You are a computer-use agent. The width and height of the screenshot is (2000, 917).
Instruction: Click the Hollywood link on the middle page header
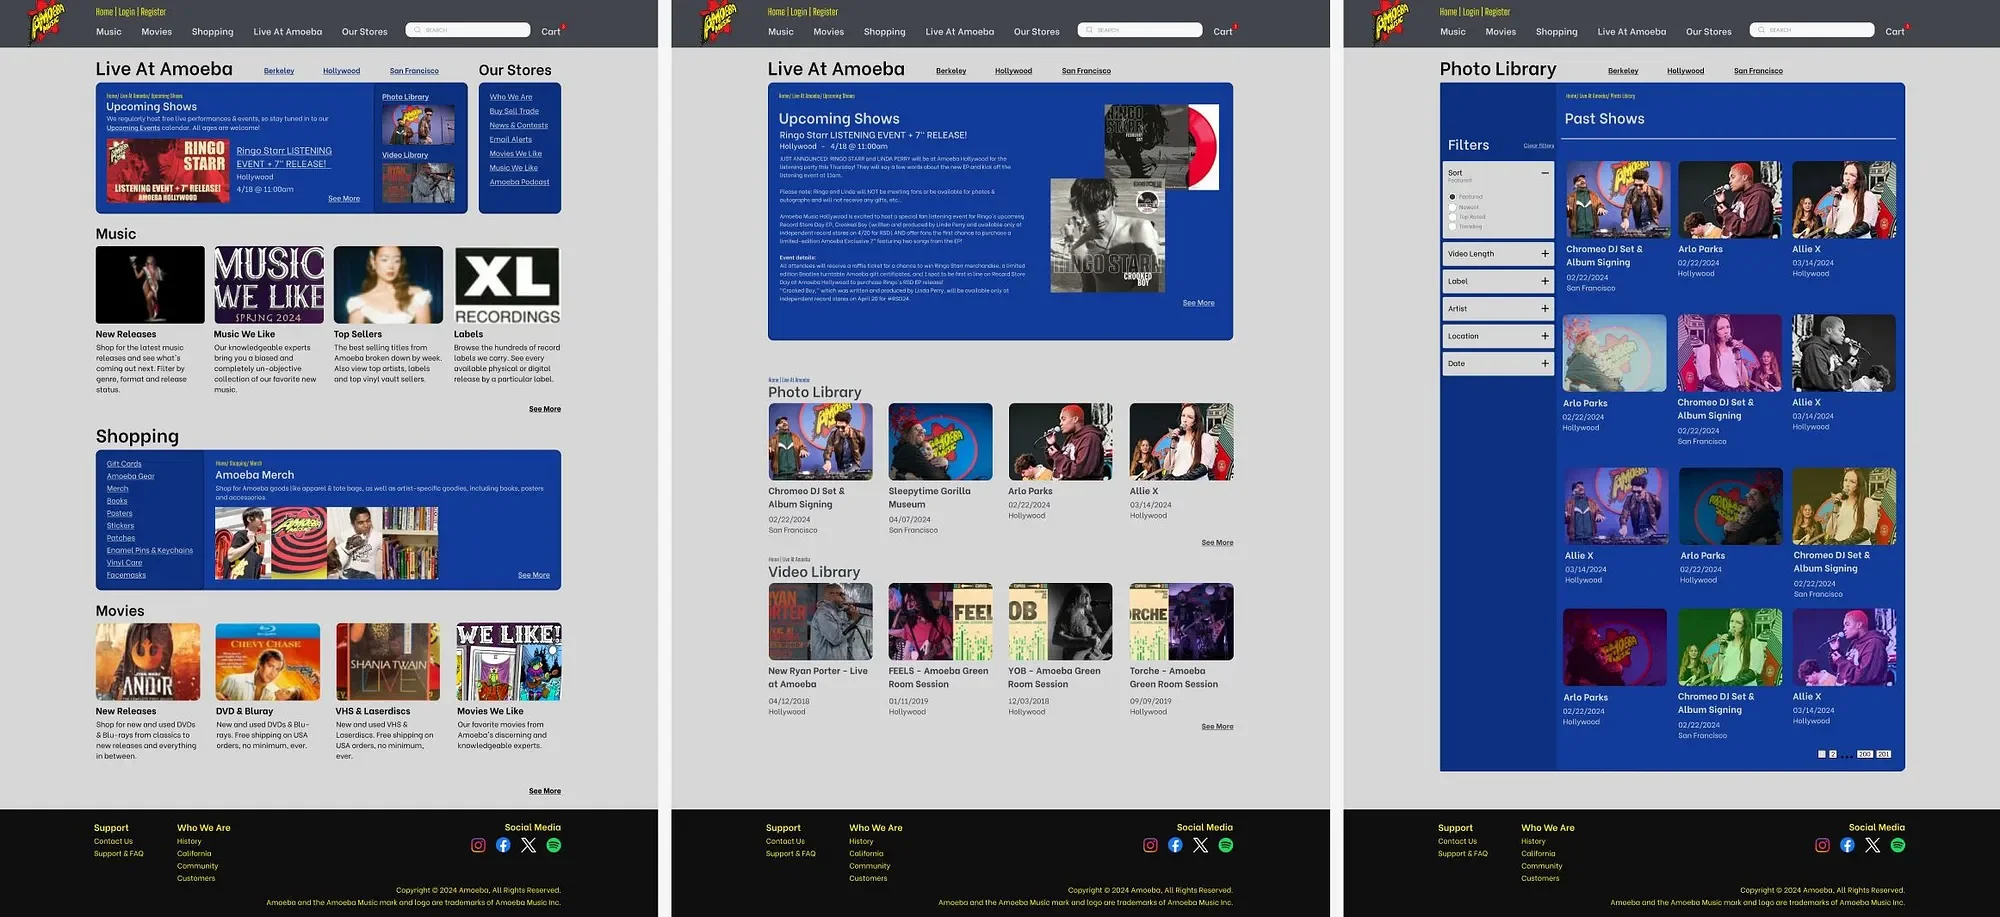(1013, 71)
